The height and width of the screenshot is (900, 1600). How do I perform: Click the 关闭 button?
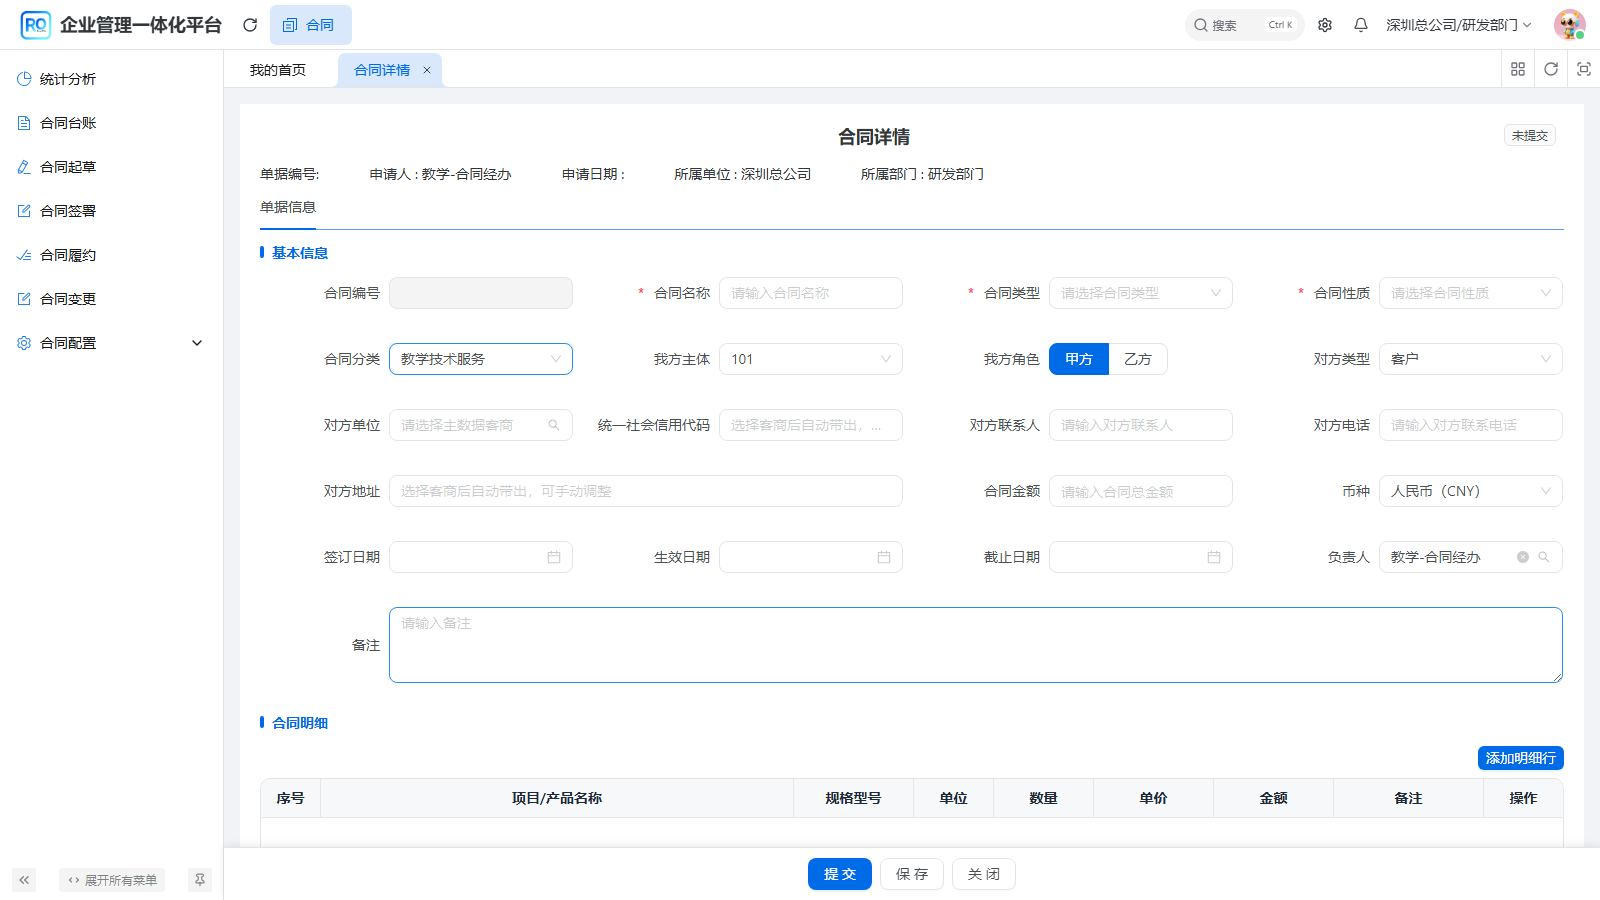pyautogui.click(x=984, y=874)
